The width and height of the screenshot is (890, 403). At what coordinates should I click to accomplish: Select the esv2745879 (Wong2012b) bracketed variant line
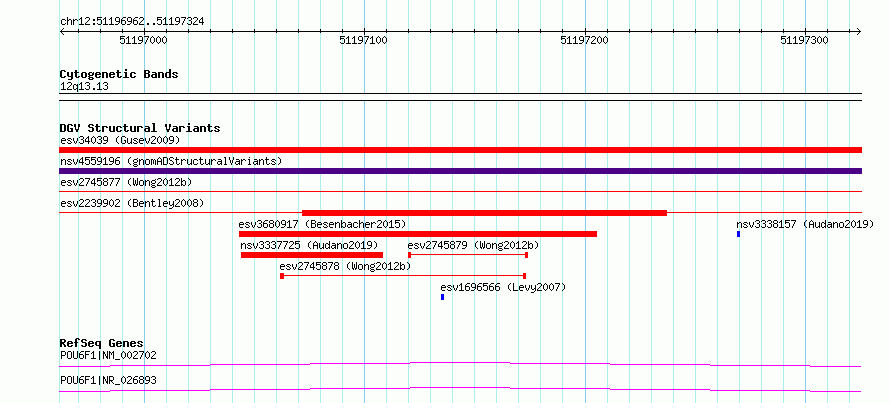468,255
